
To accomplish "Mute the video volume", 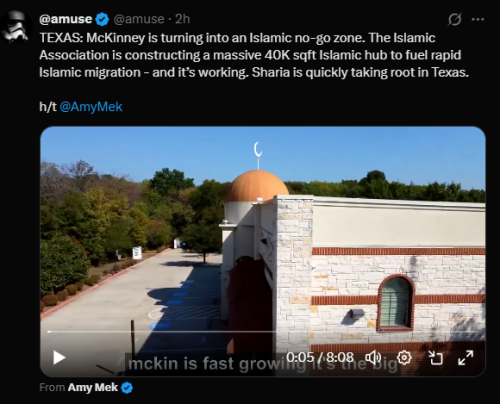I will click(x=373, y=358).
